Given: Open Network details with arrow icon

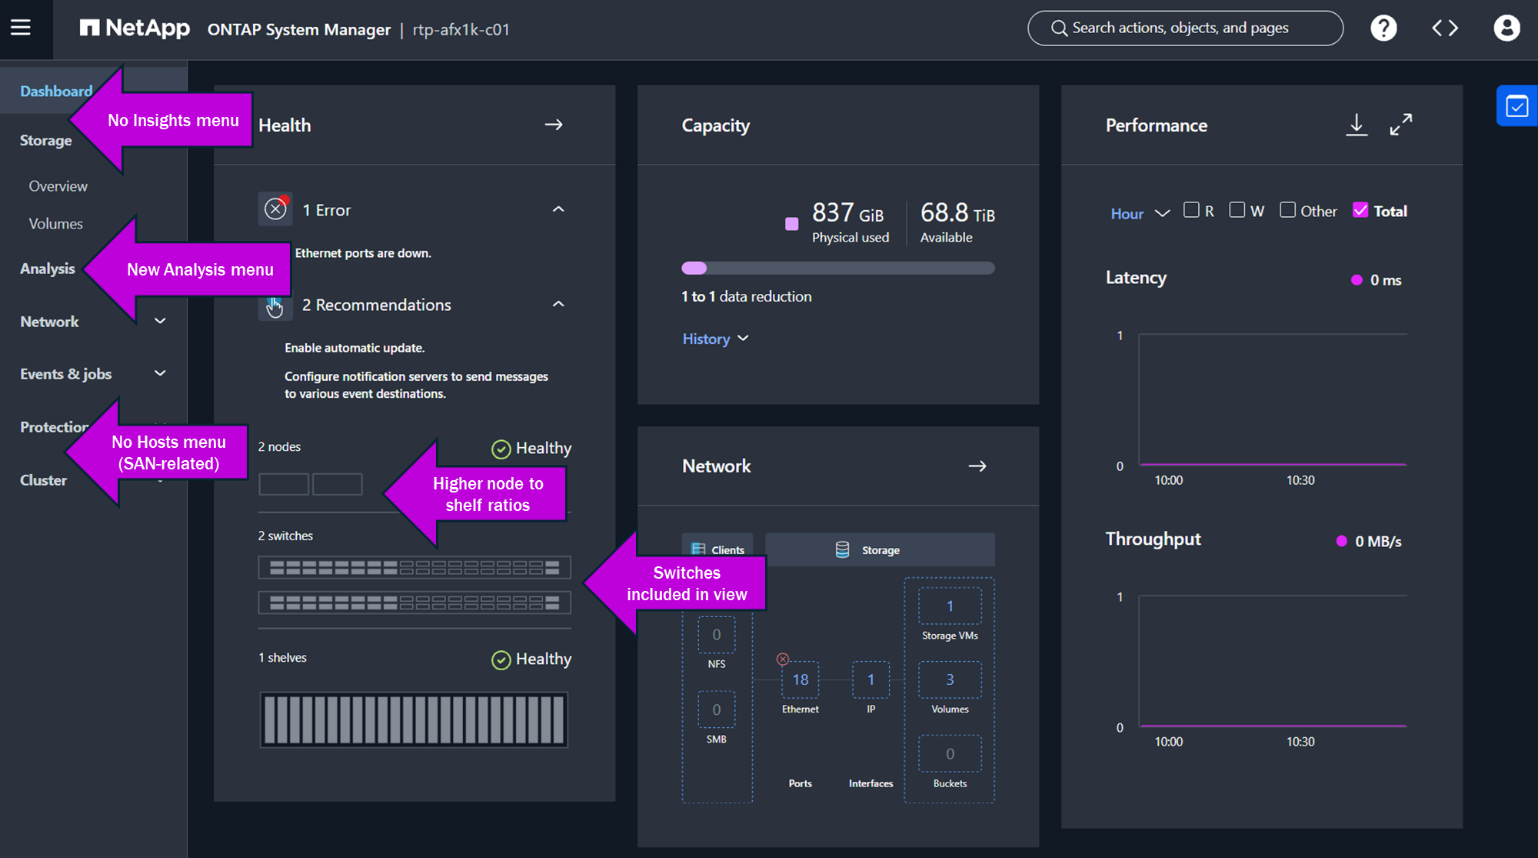Looking at the screenshot, I should (x=977, y=466).
